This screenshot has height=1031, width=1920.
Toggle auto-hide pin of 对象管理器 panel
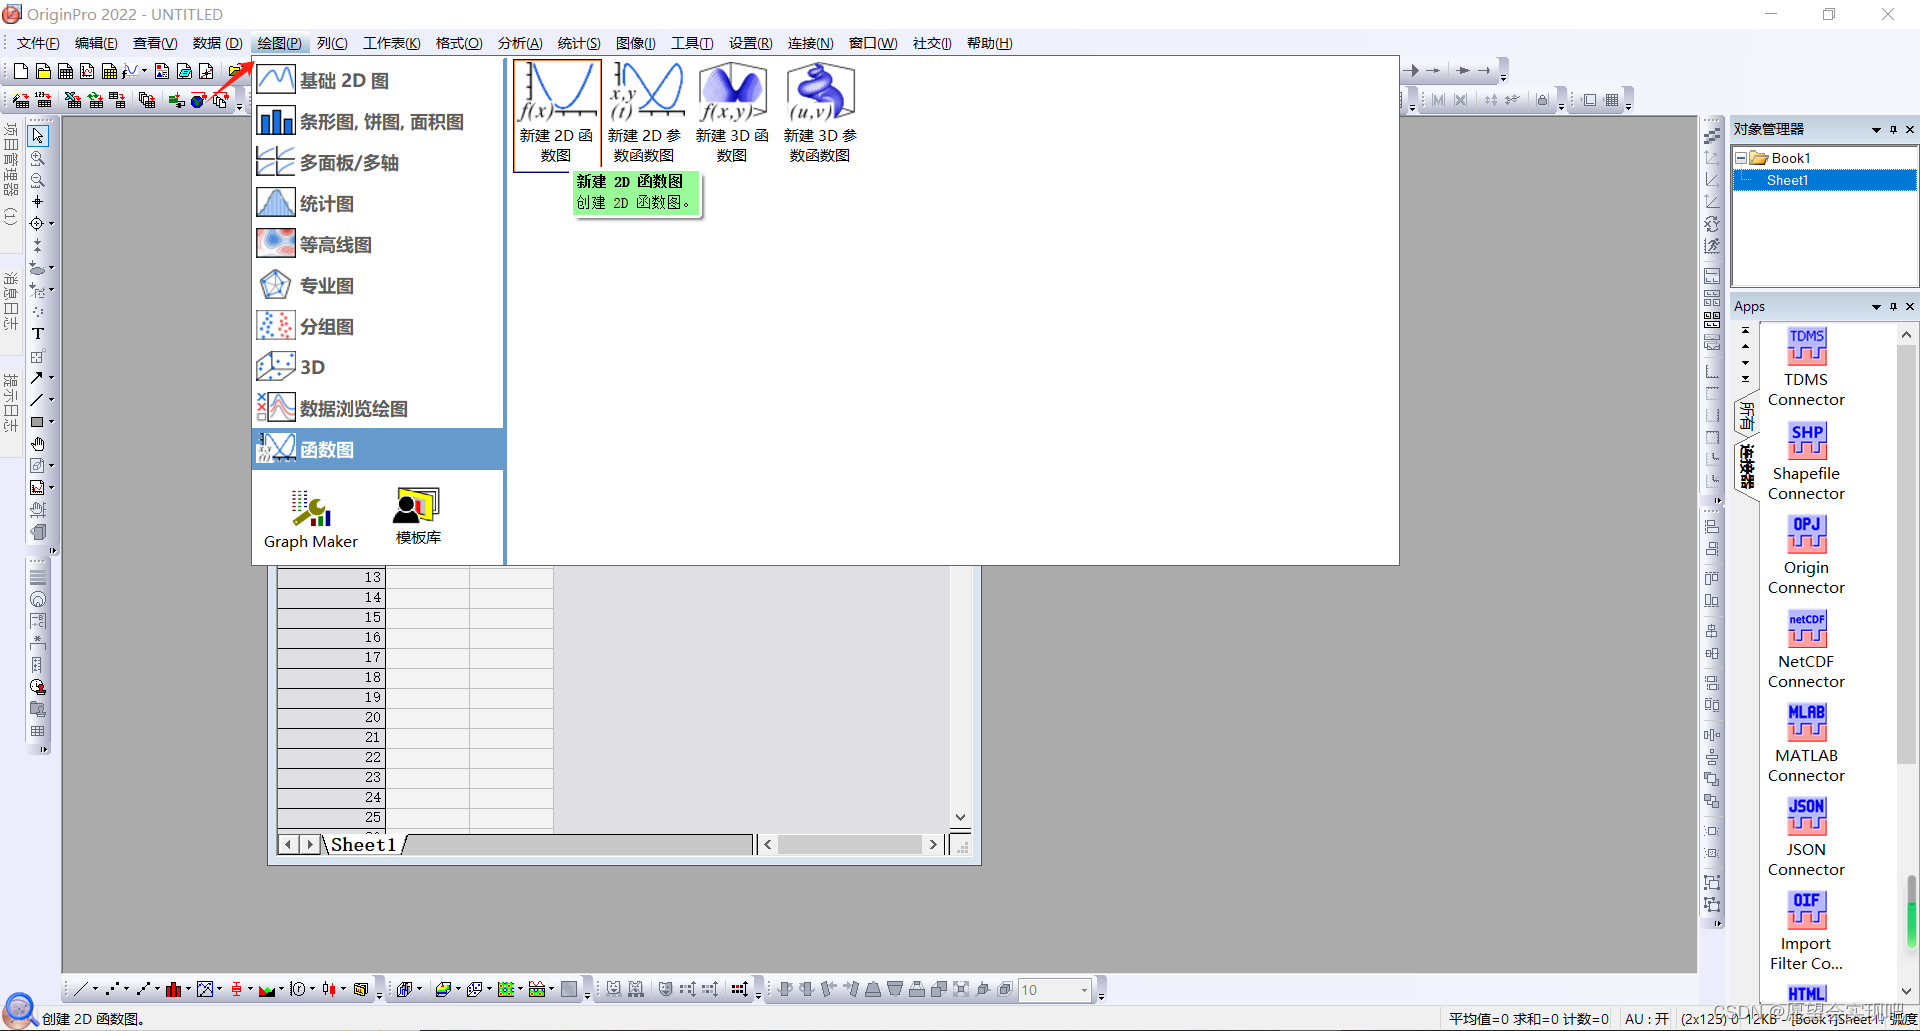[1893, 129]
